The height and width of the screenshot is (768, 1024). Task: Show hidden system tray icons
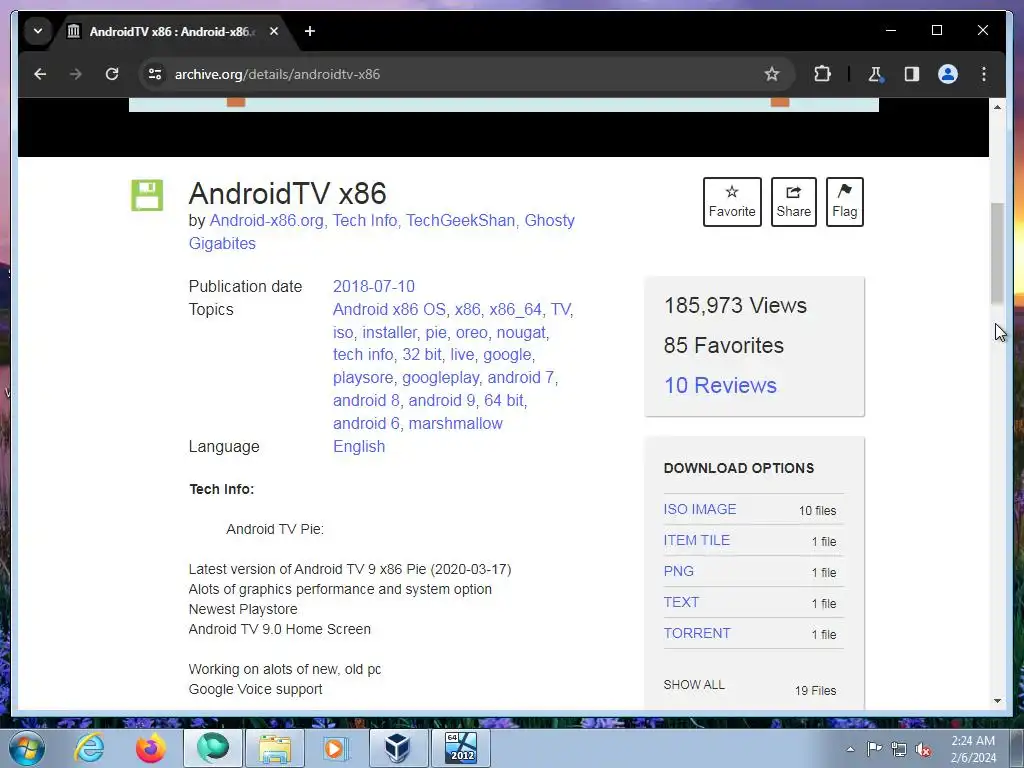(850, 750)
